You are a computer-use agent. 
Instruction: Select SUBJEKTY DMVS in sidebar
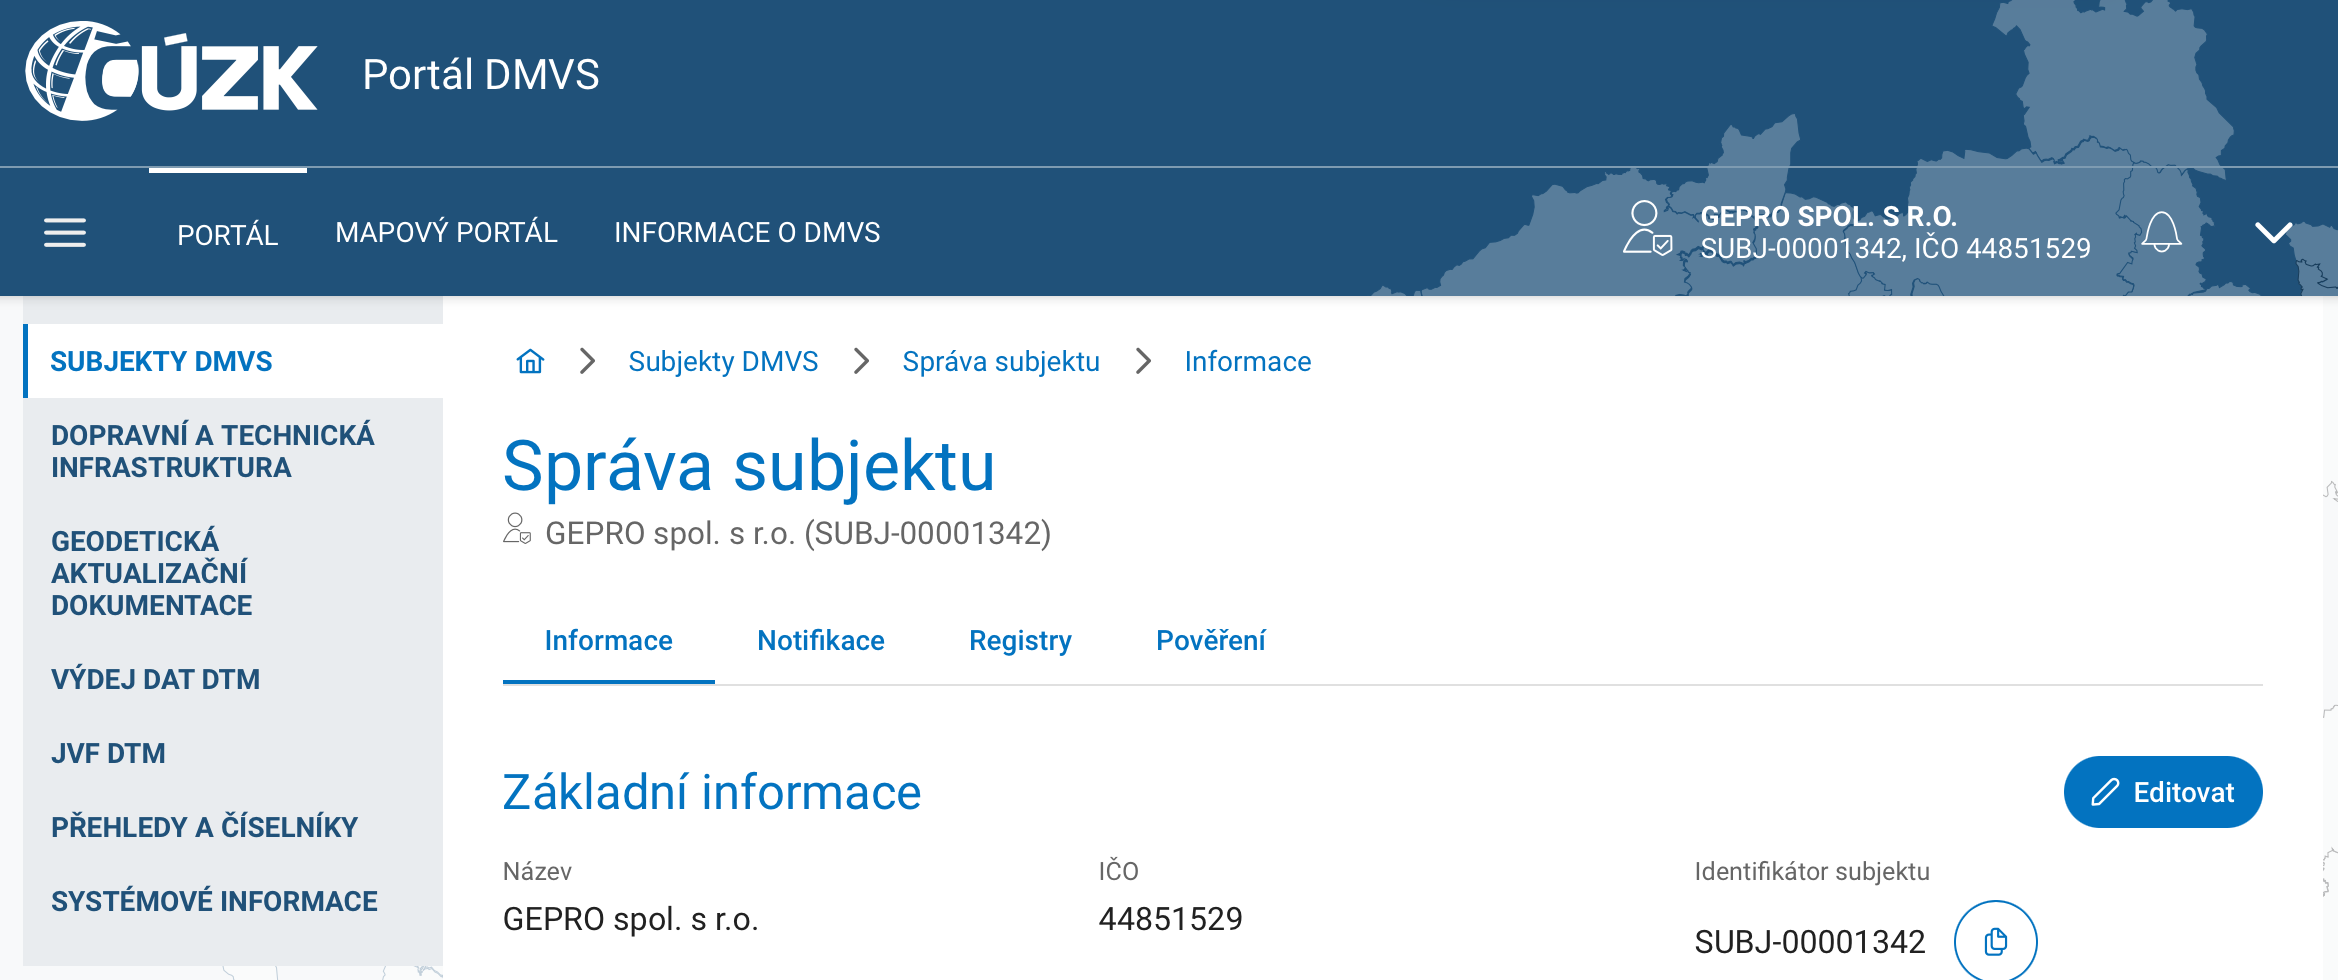coord(233,361)
